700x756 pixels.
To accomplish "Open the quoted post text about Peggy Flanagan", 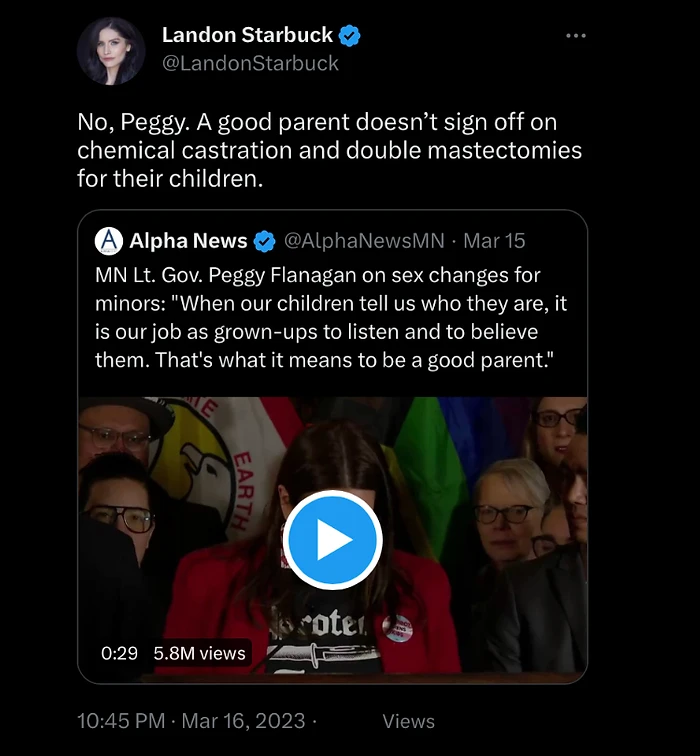I will click(330, 317).
